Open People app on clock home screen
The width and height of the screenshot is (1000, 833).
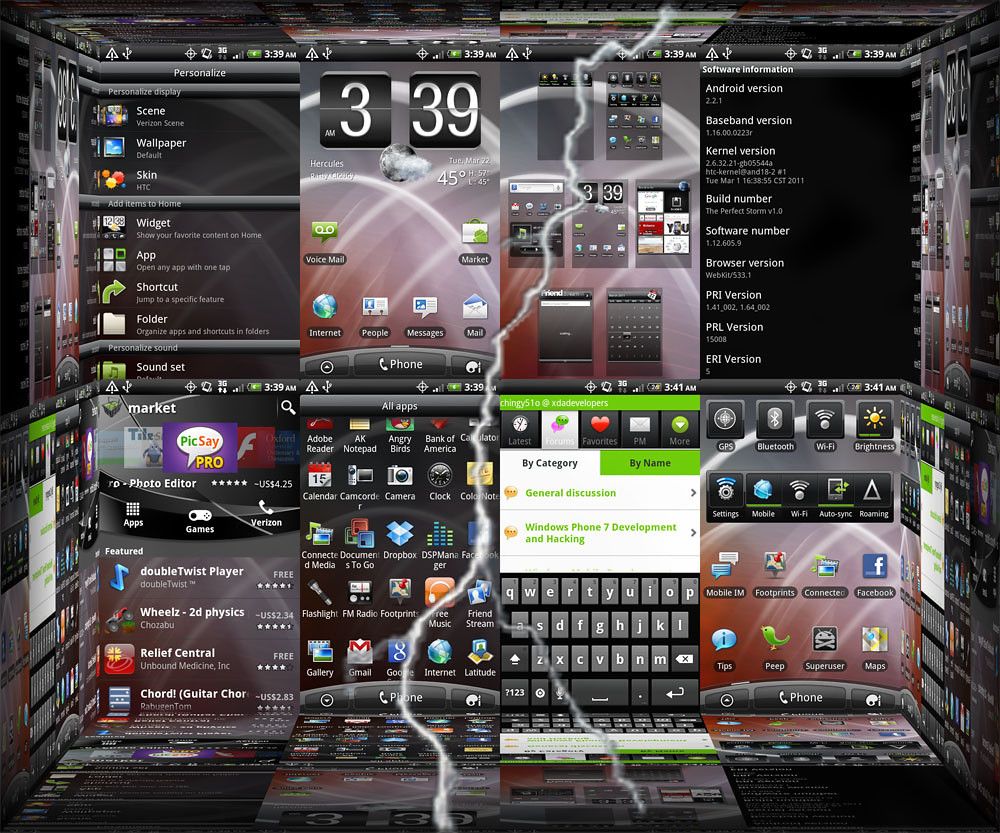(x=374, y=316)
